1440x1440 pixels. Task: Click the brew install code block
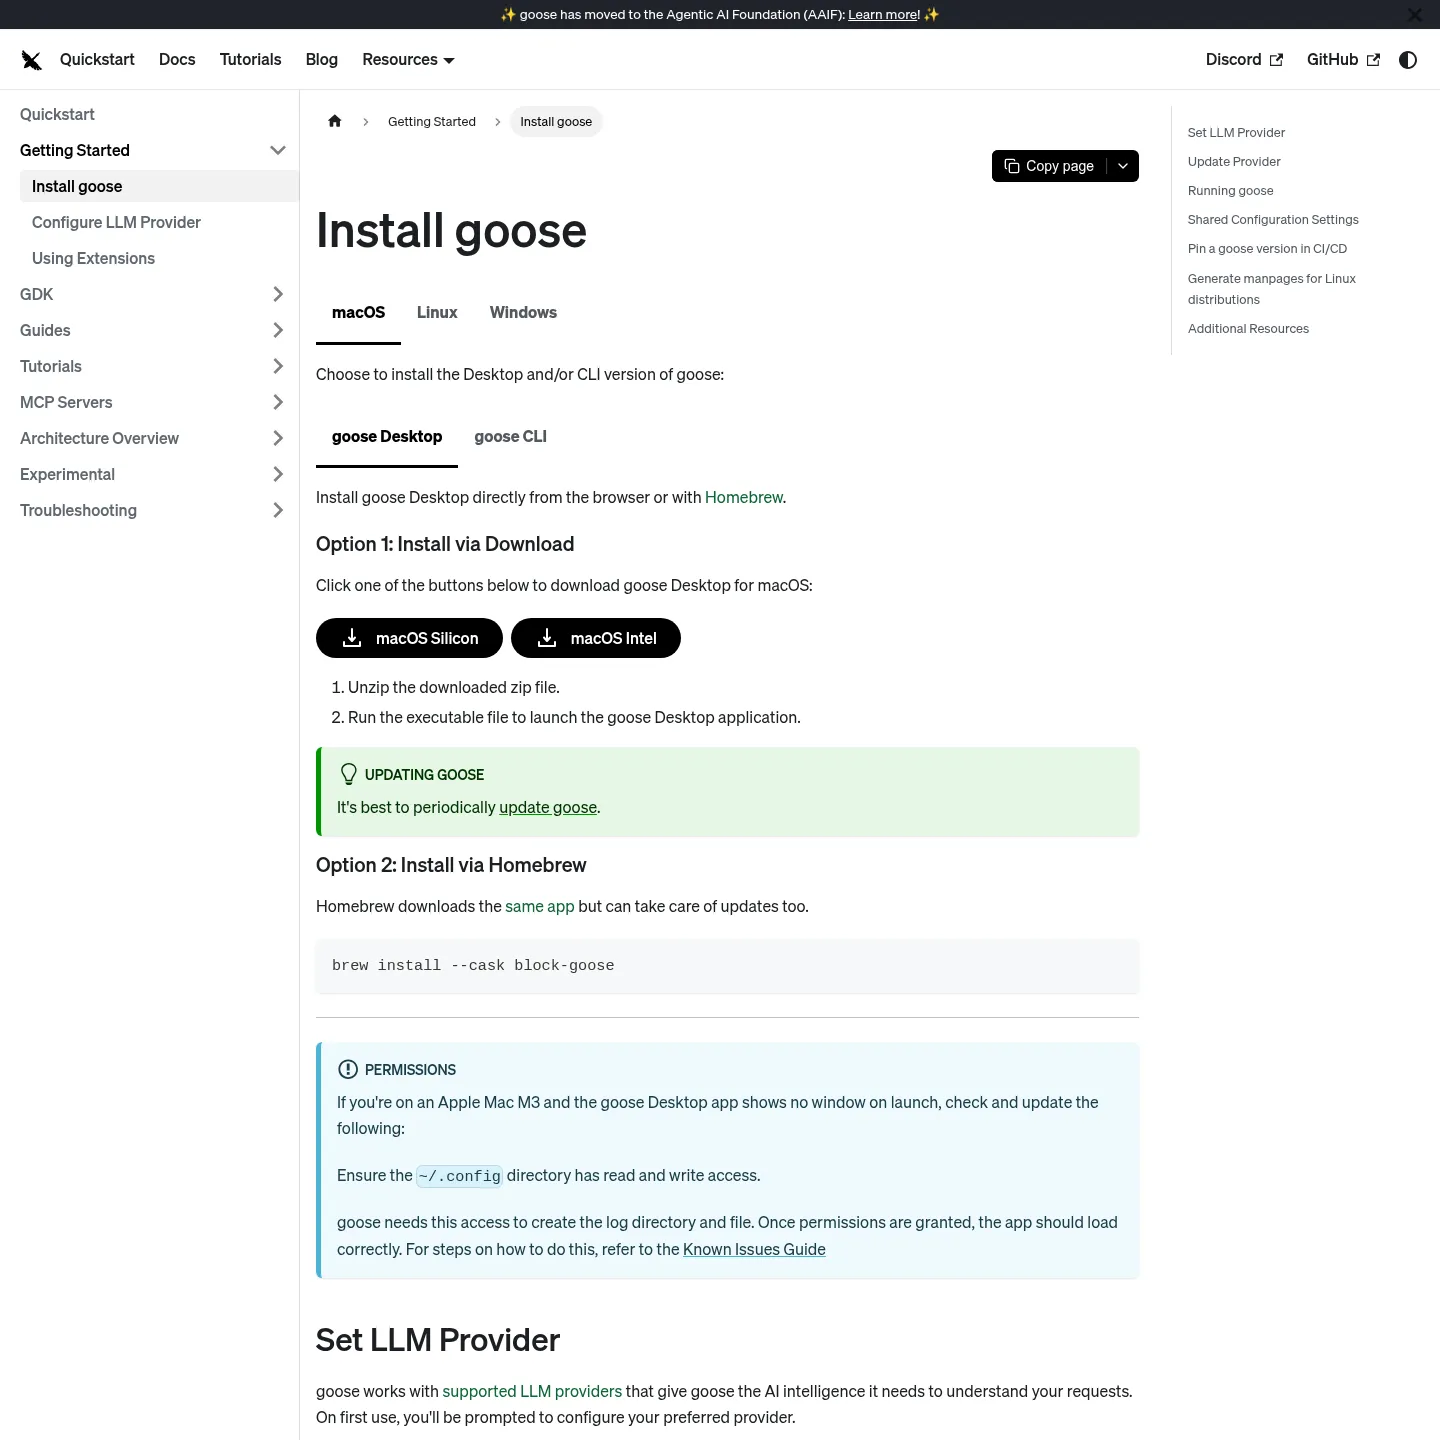(727, 966)
